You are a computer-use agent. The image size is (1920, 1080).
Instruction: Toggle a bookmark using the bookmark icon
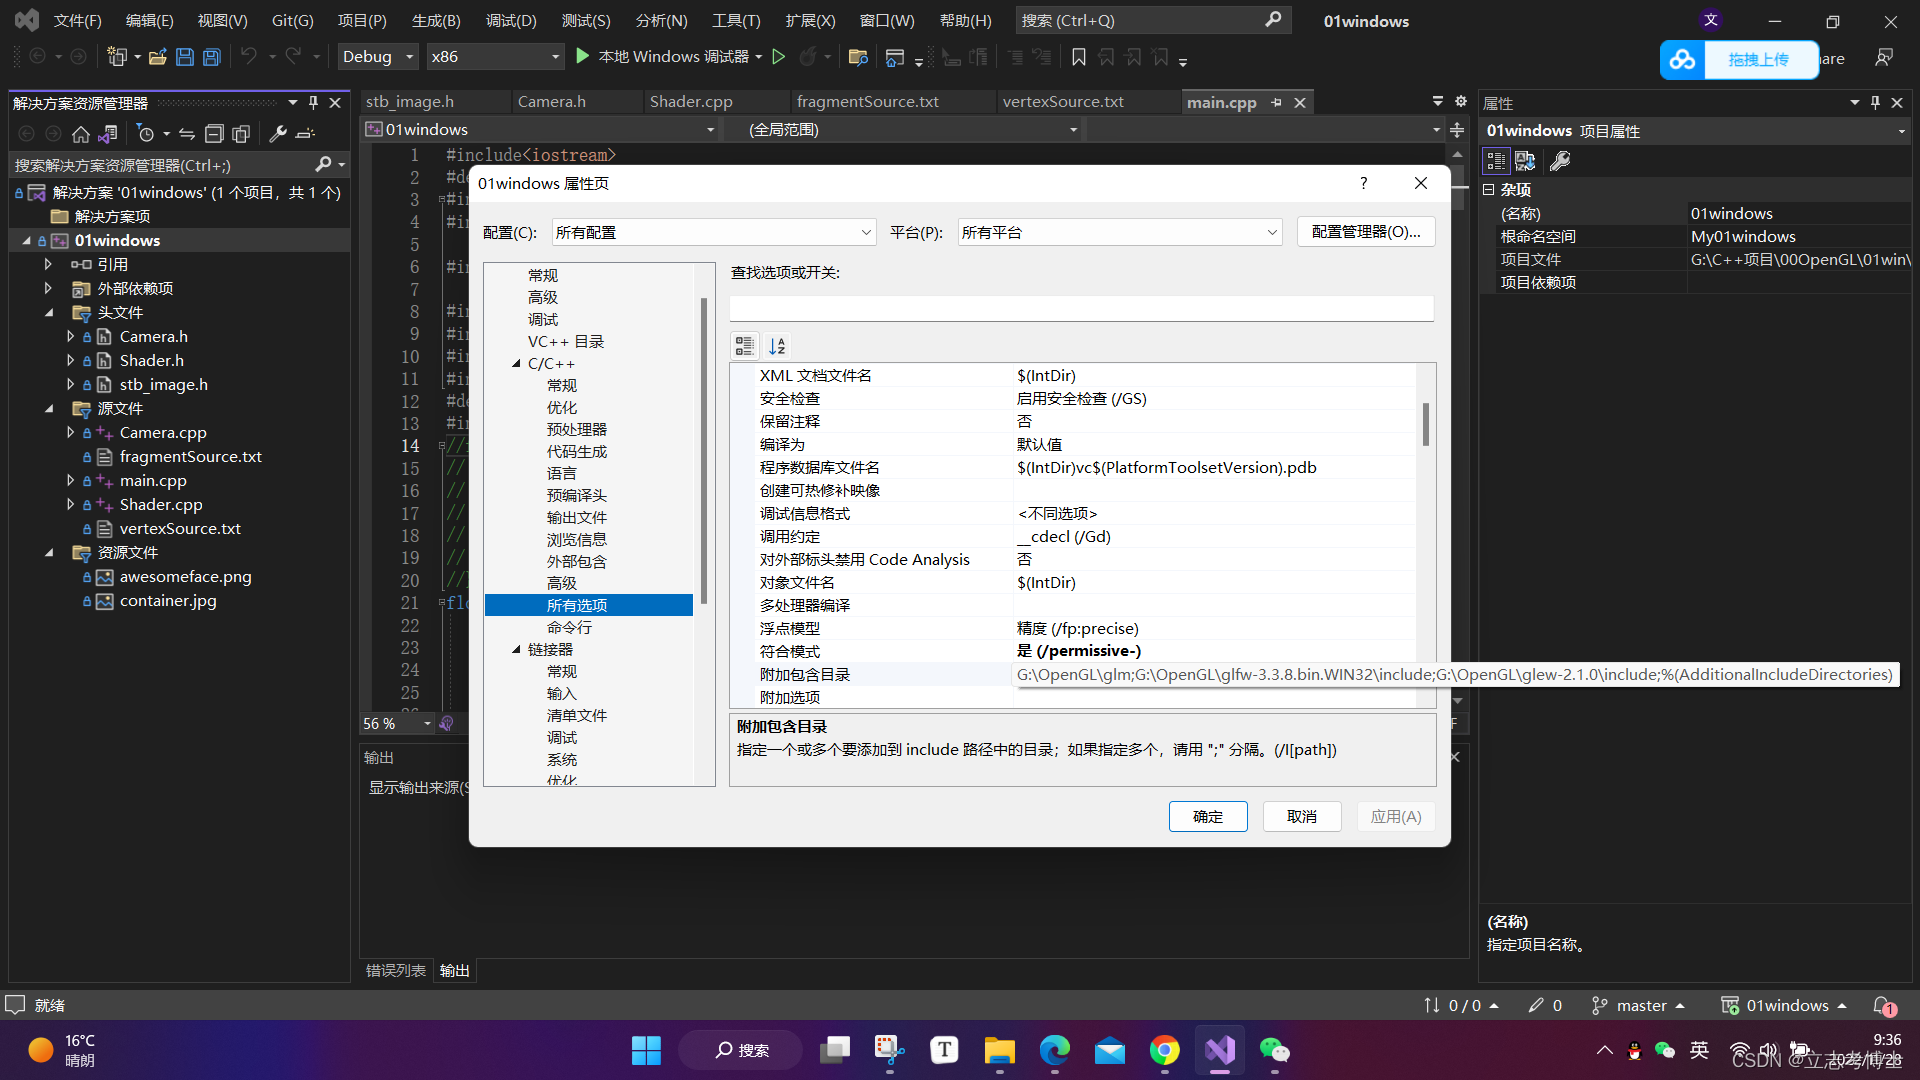[x=1078, y=57]
